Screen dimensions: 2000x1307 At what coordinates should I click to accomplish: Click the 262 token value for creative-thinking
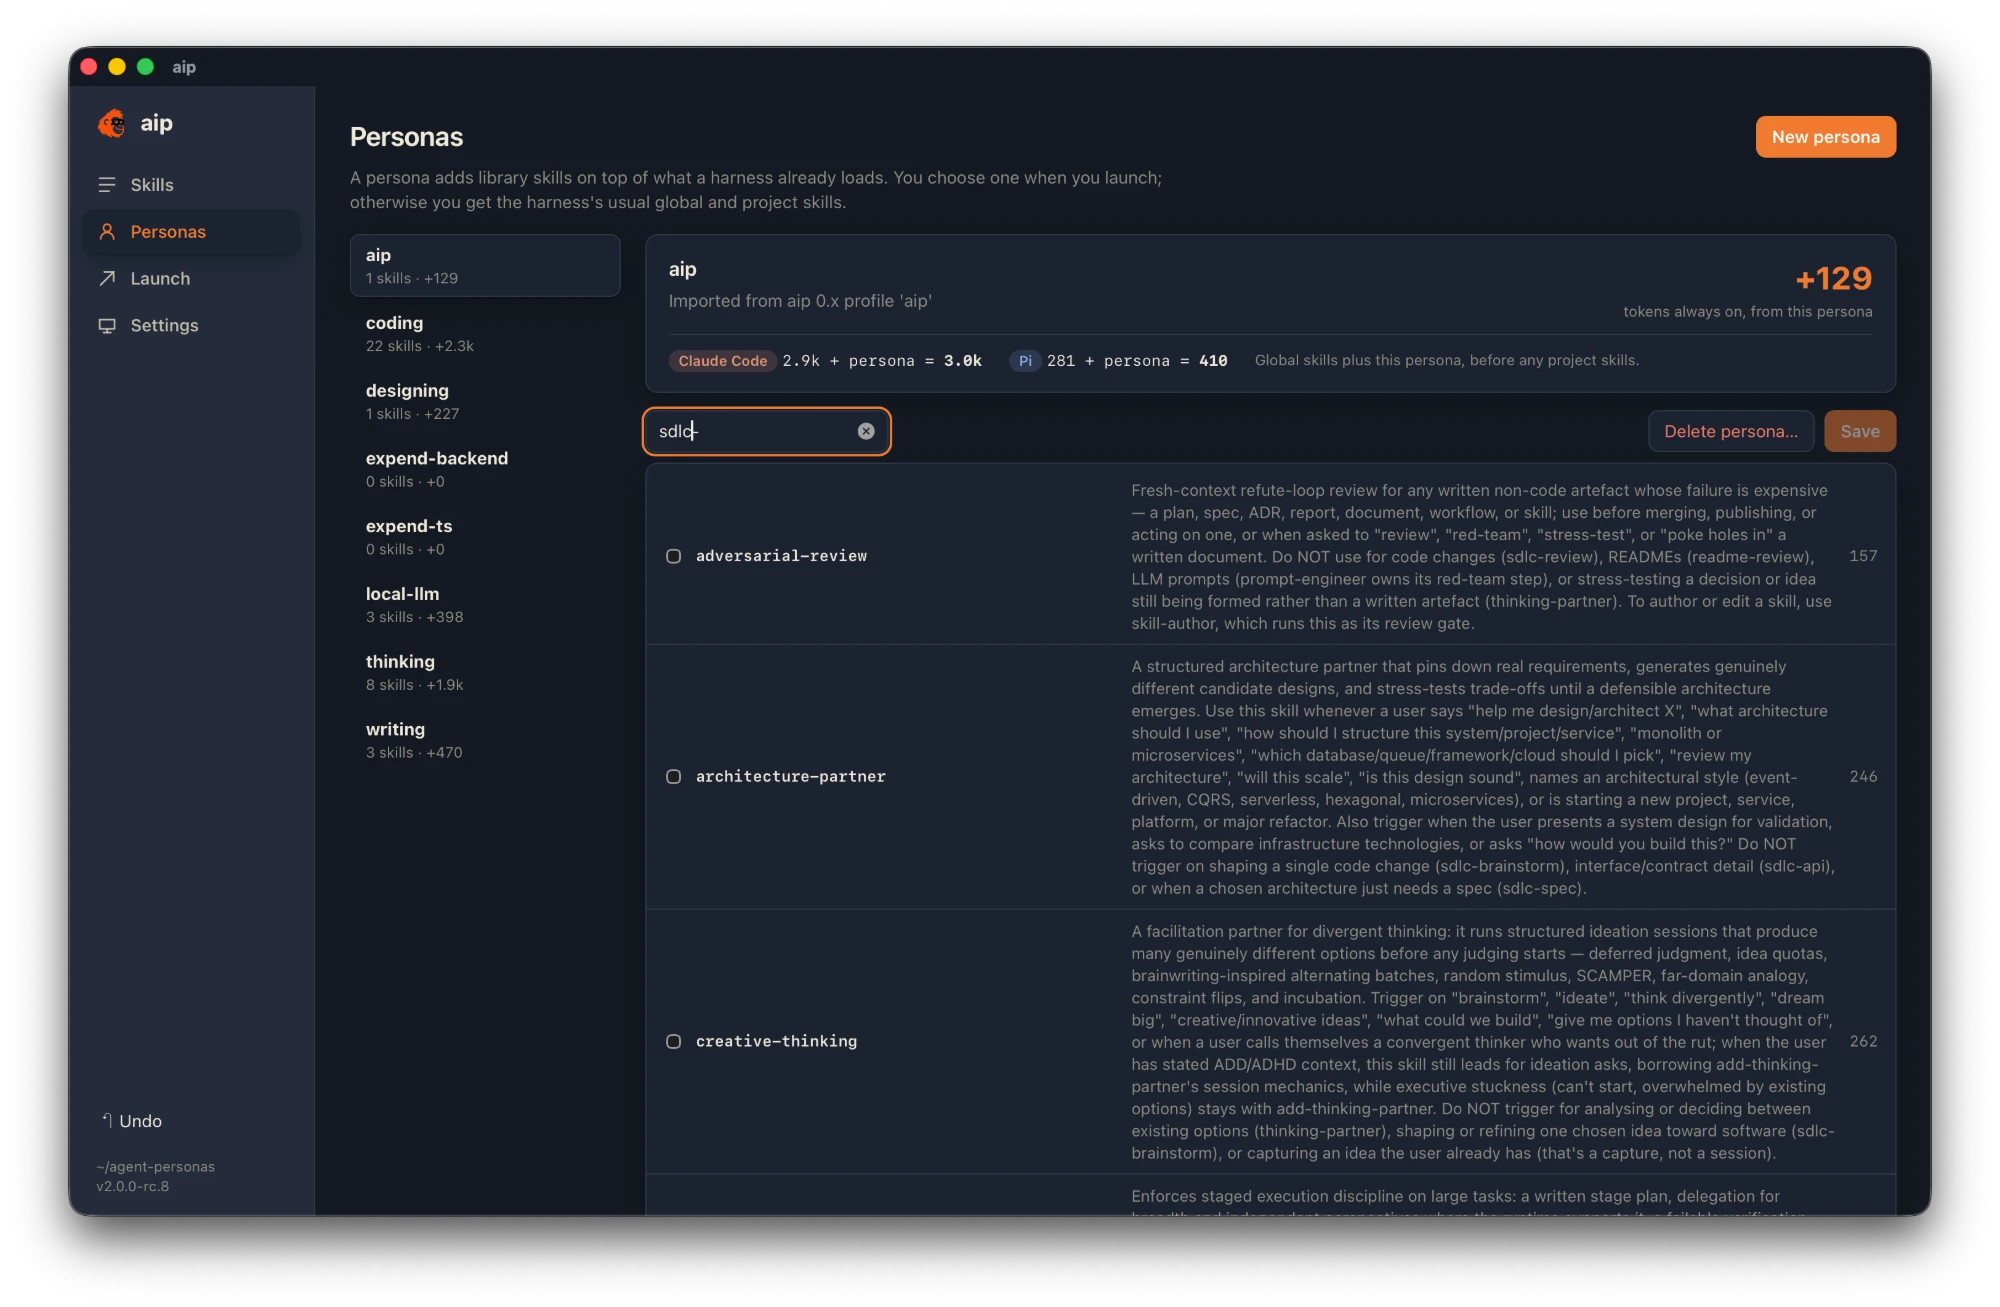pos(1863,1042)
